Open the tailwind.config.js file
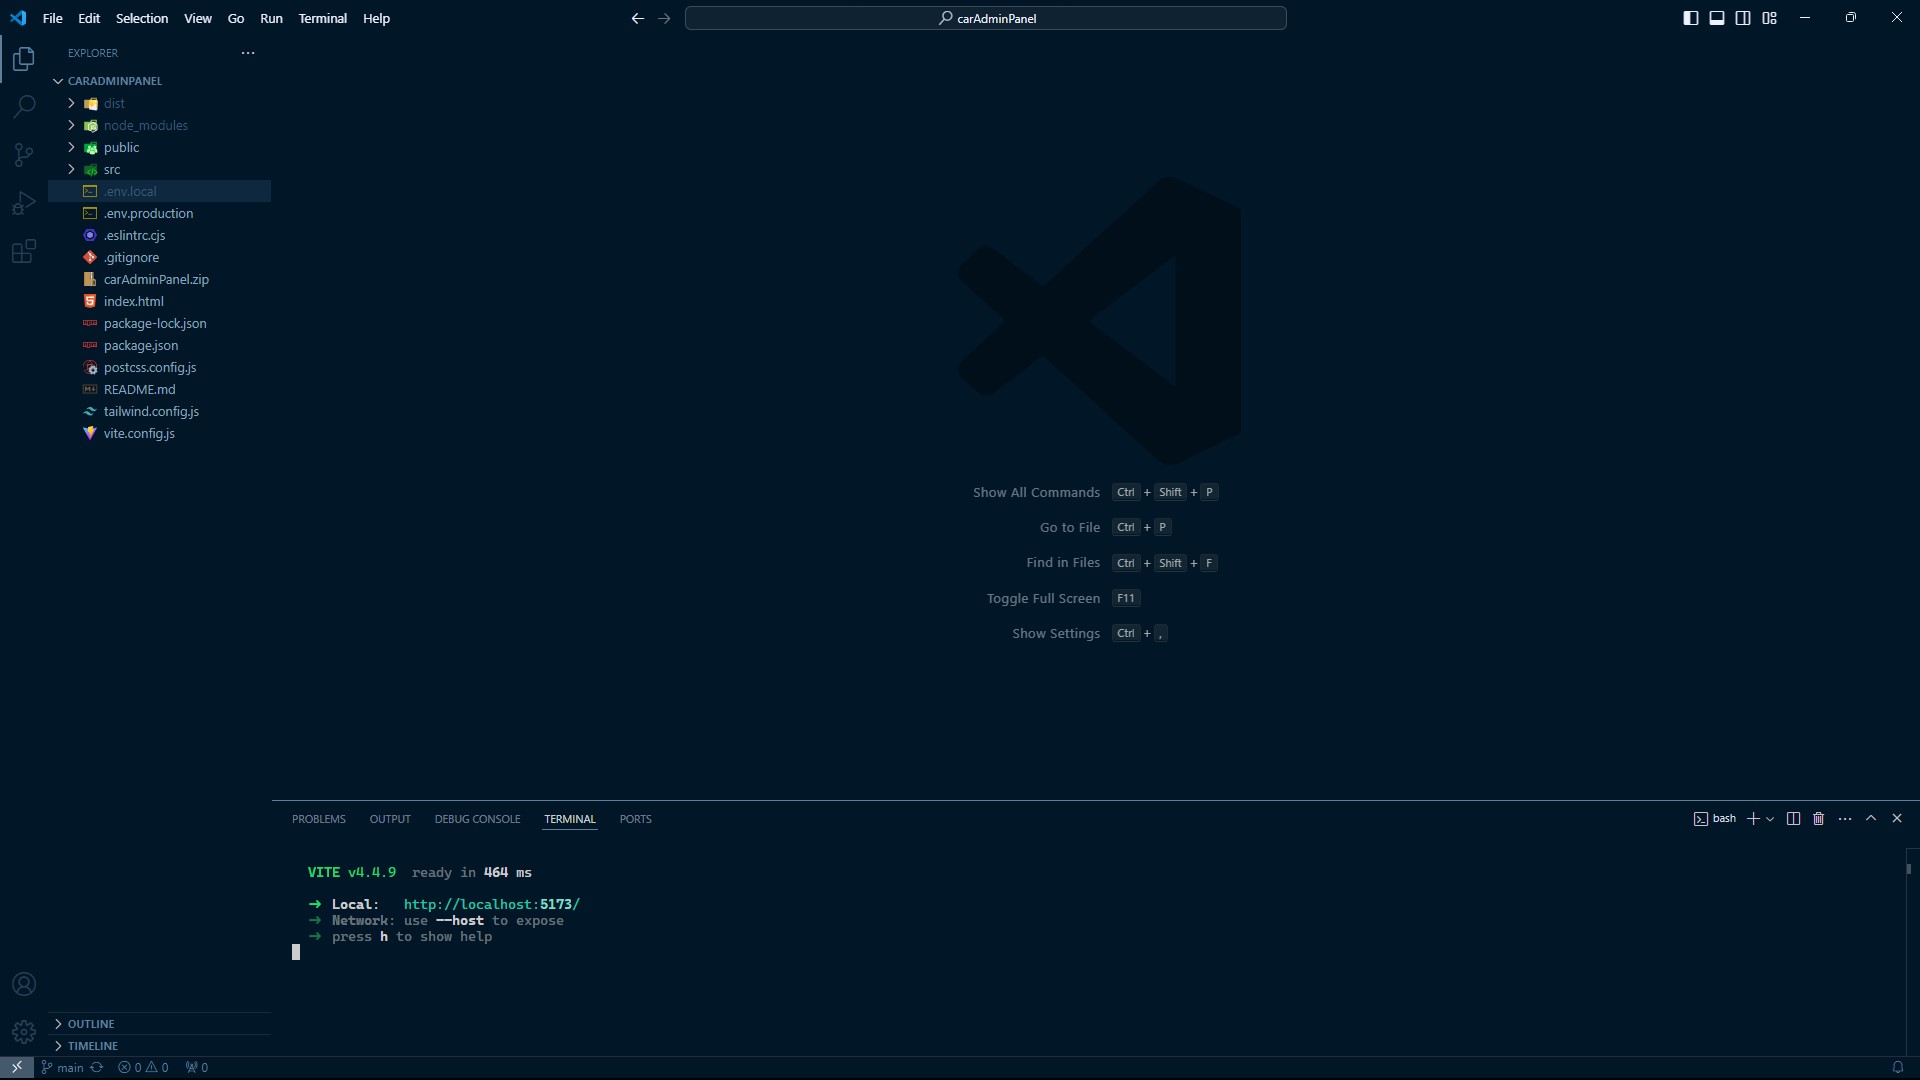The image size is (1920, 1080). click(160, 411)
